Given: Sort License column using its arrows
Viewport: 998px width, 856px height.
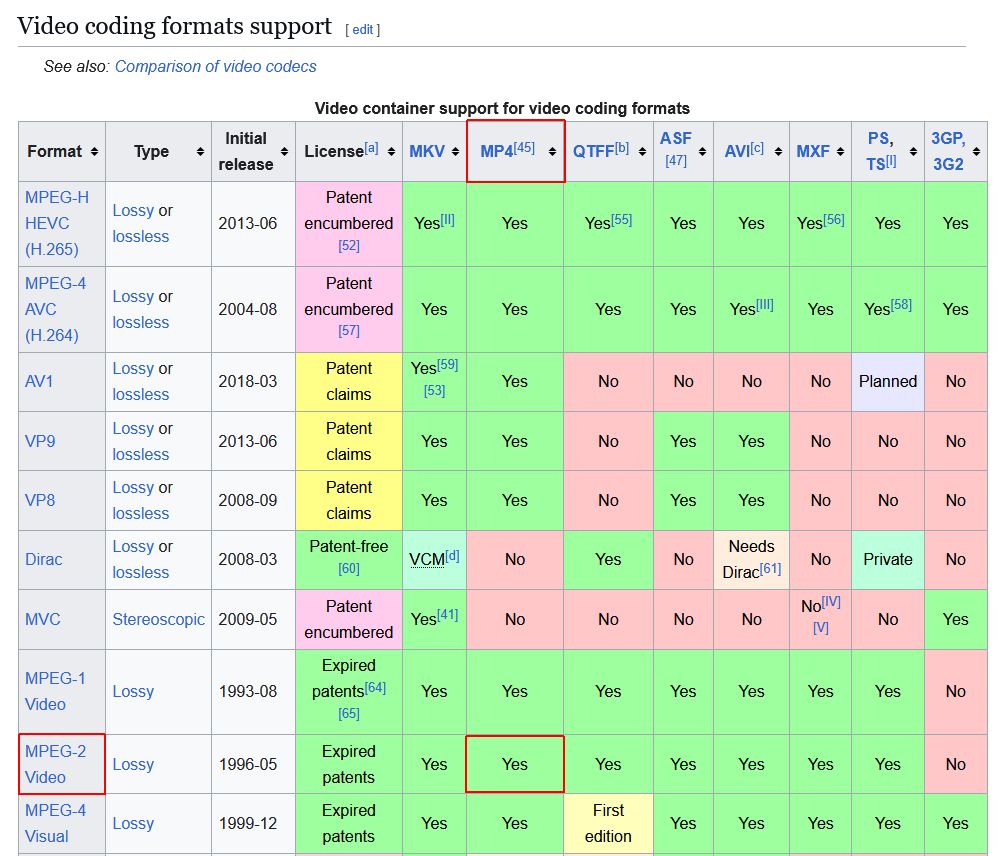Looking at the screenshot, I should (391, 152).
